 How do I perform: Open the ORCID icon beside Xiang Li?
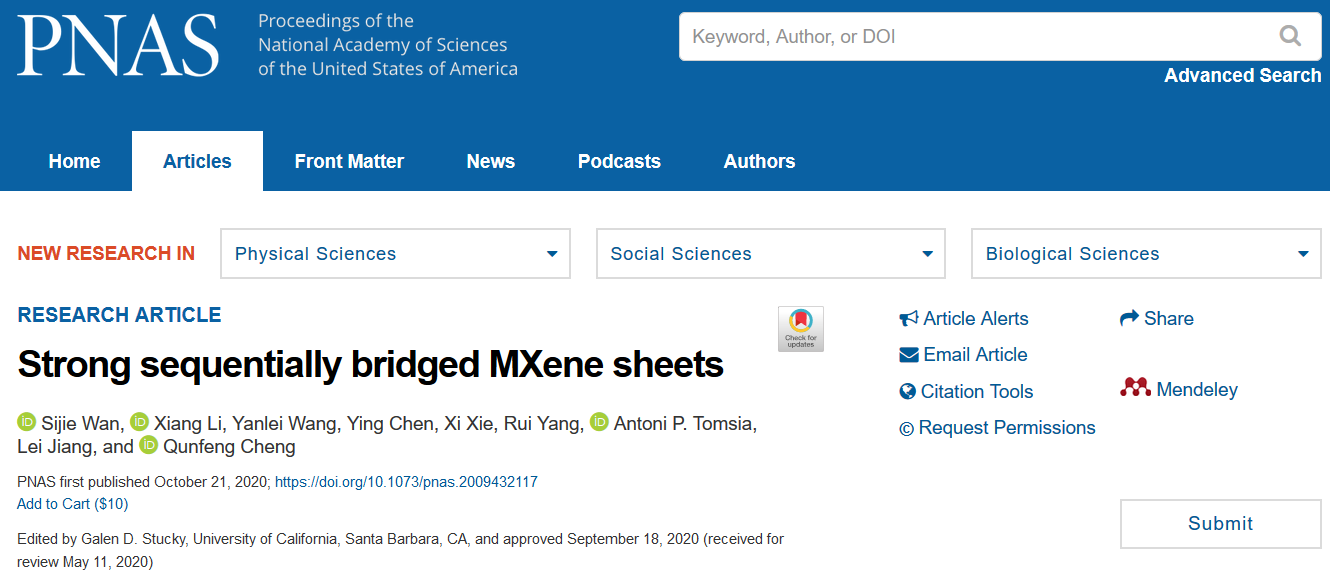[139, 422]
